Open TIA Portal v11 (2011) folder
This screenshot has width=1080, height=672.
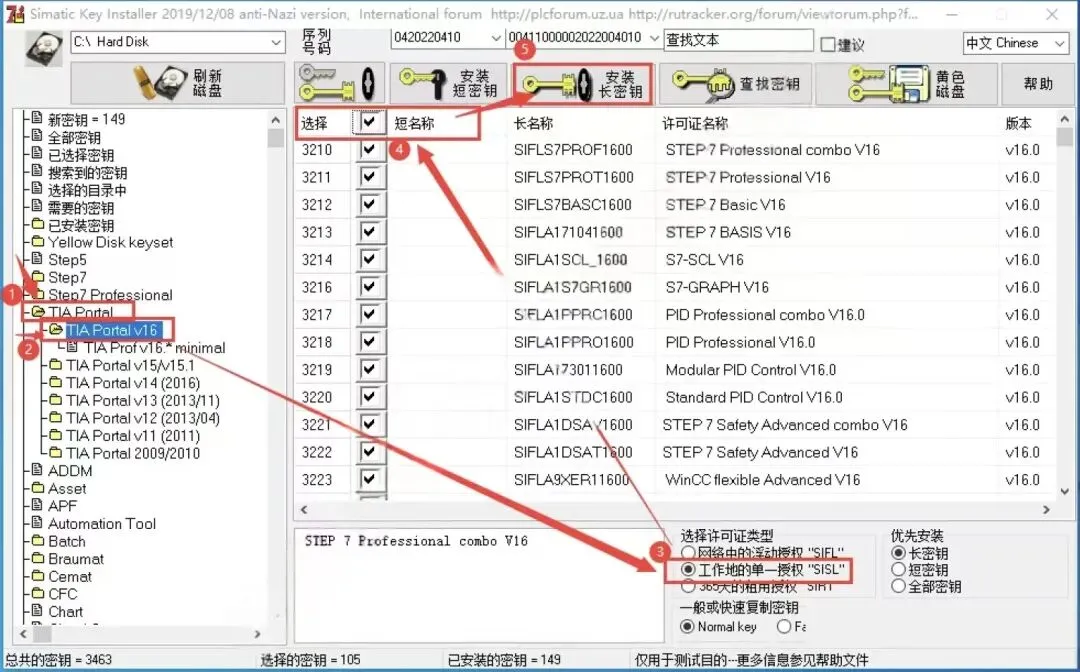(133, 436)
